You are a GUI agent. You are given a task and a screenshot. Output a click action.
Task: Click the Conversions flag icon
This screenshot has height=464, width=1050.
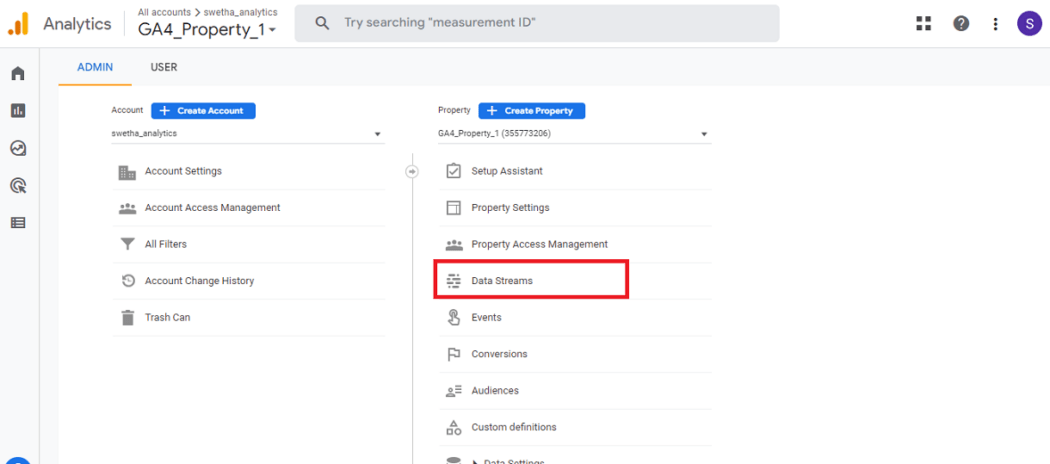click(x=453, y=354)
